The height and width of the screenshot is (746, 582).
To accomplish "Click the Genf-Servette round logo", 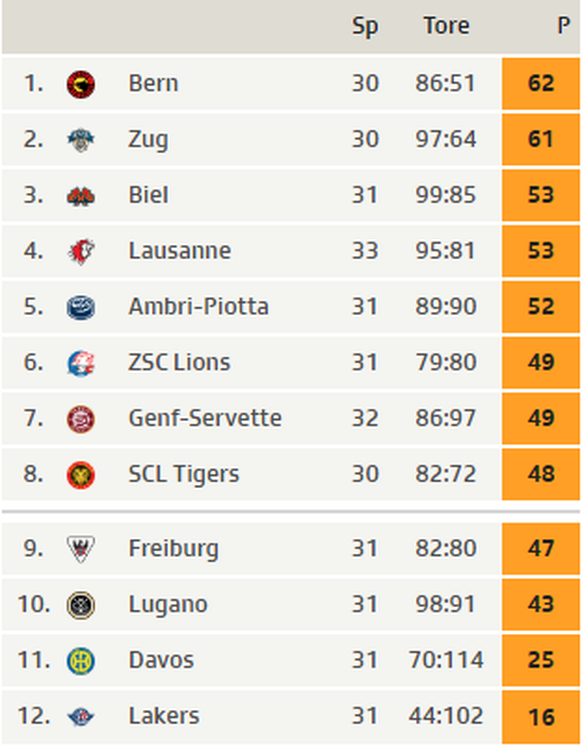I will (81, 419).
